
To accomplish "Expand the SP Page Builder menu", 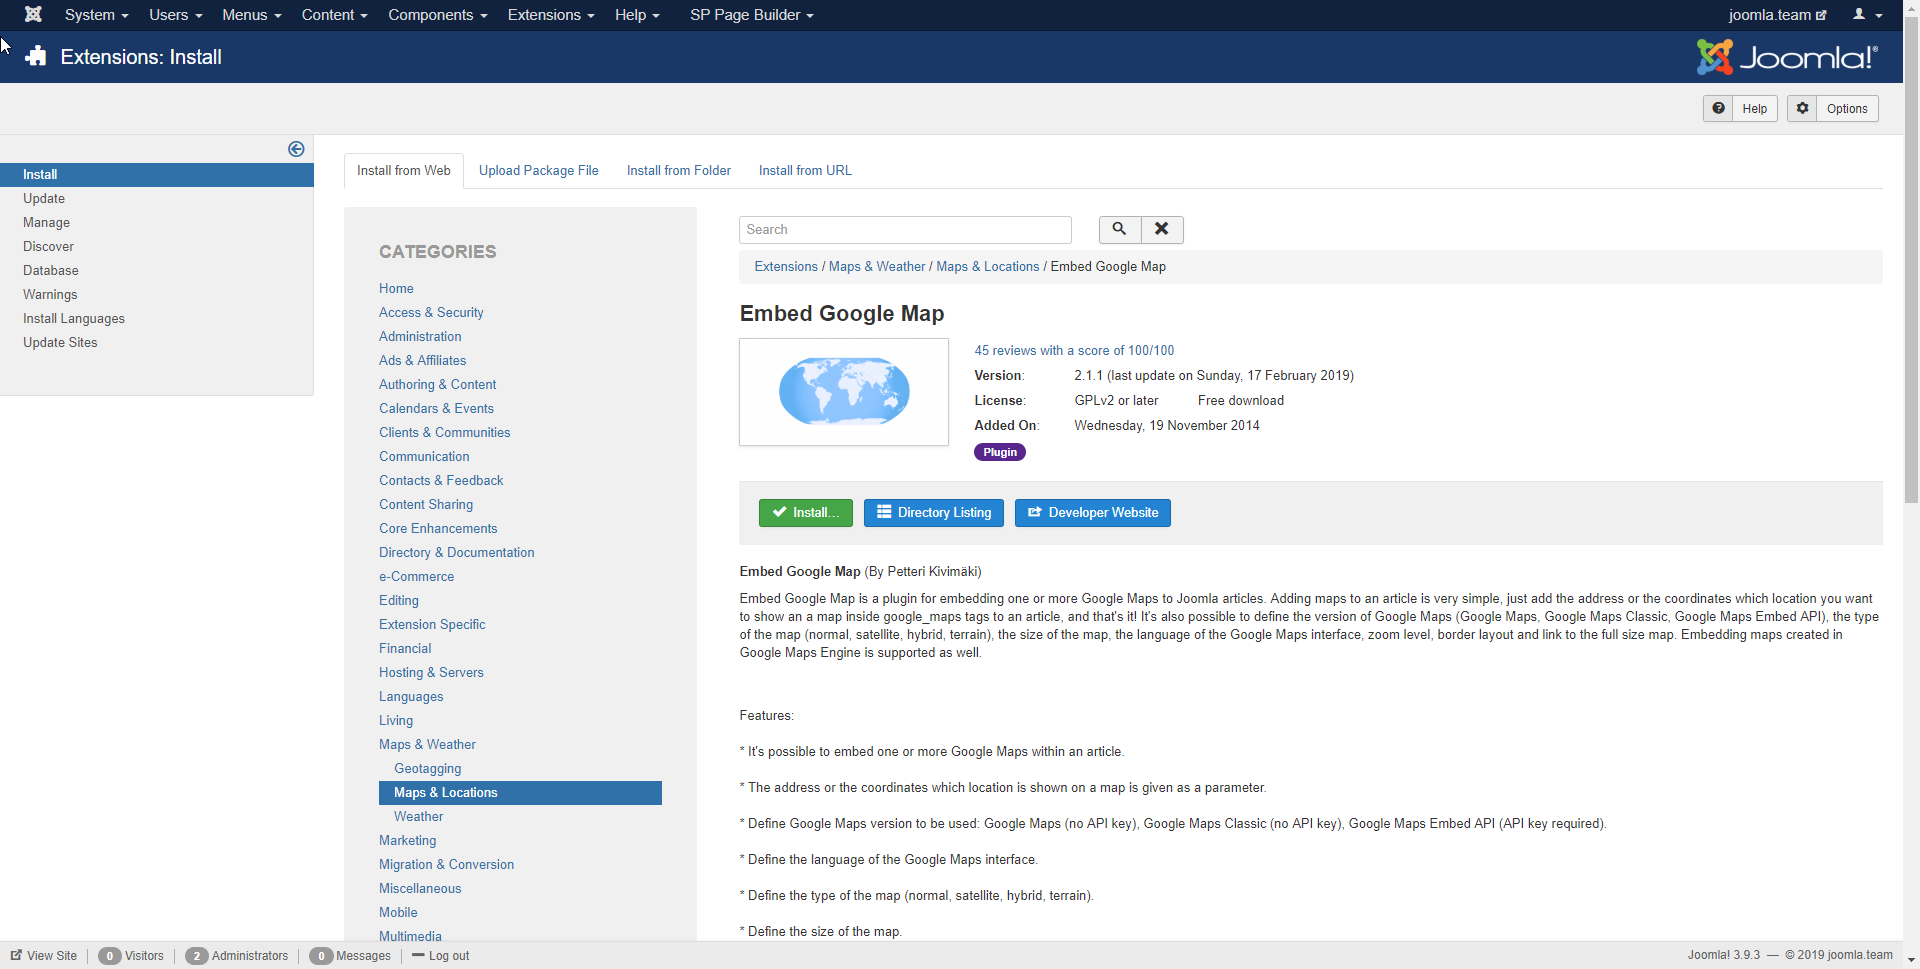I will [751, 15].
